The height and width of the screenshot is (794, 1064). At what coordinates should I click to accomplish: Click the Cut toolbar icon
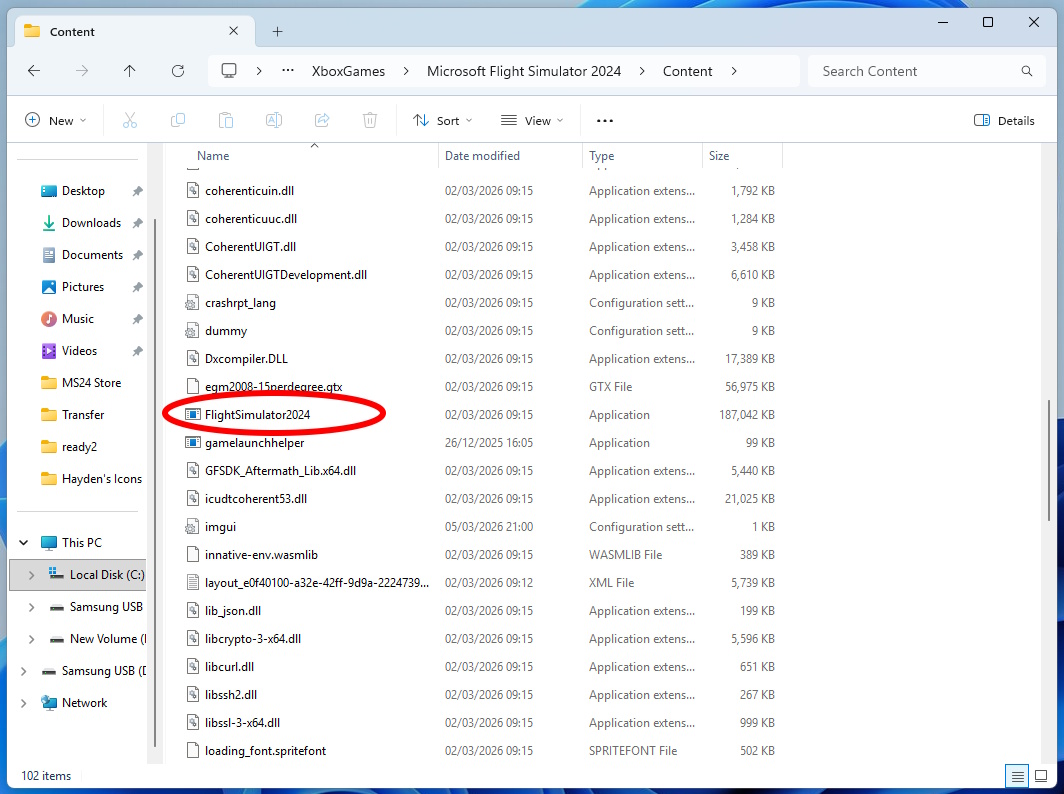point(130,121)
